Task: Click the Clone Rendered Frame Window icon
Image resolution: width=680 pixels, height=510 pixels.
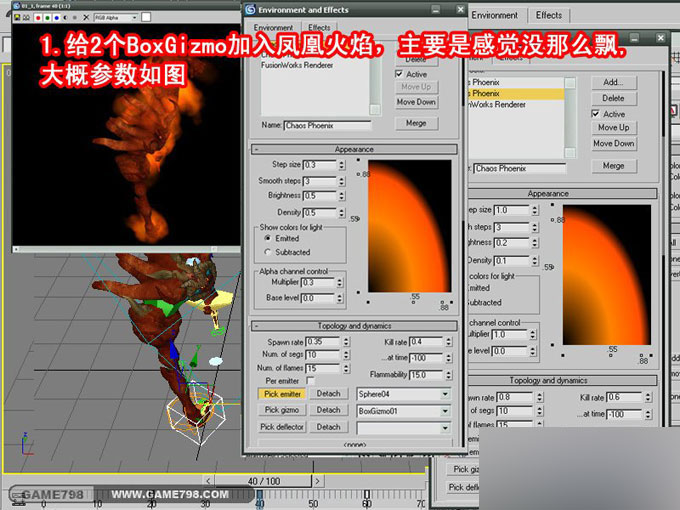Action: click(26, 17)
